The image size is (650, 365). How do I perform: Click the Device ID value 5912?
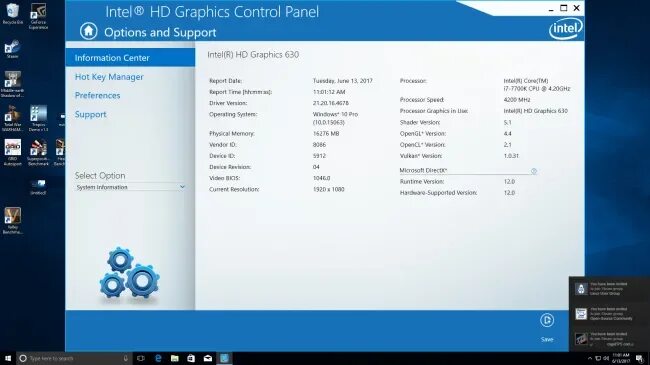[x=319, y=156]
